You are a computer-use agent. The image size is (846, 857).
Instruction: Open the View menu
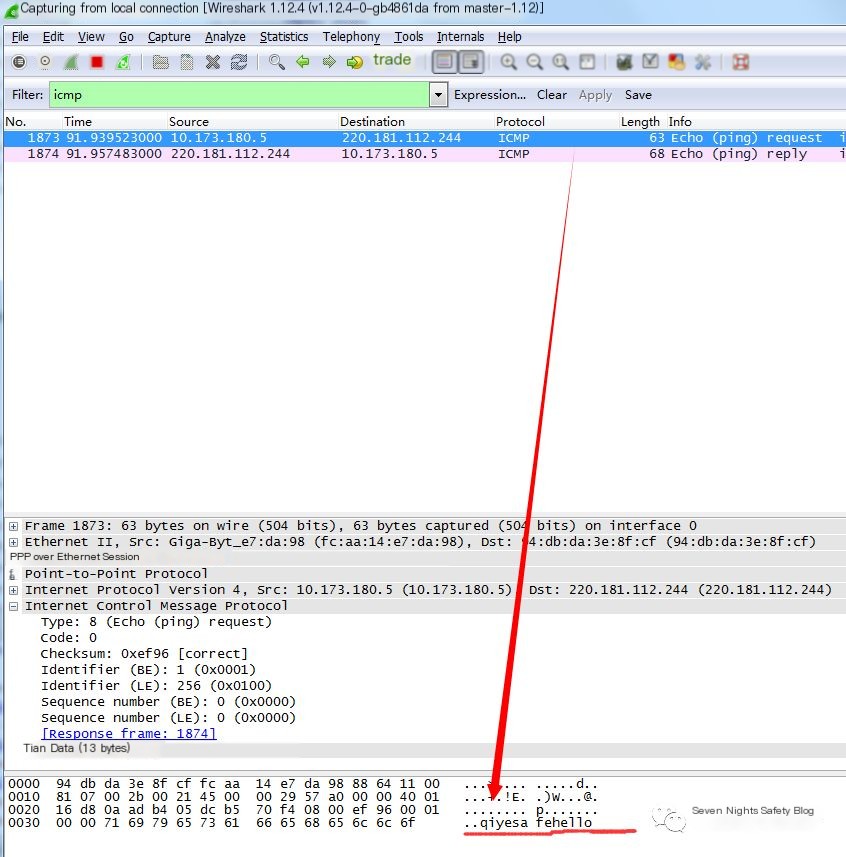(91, 37)
